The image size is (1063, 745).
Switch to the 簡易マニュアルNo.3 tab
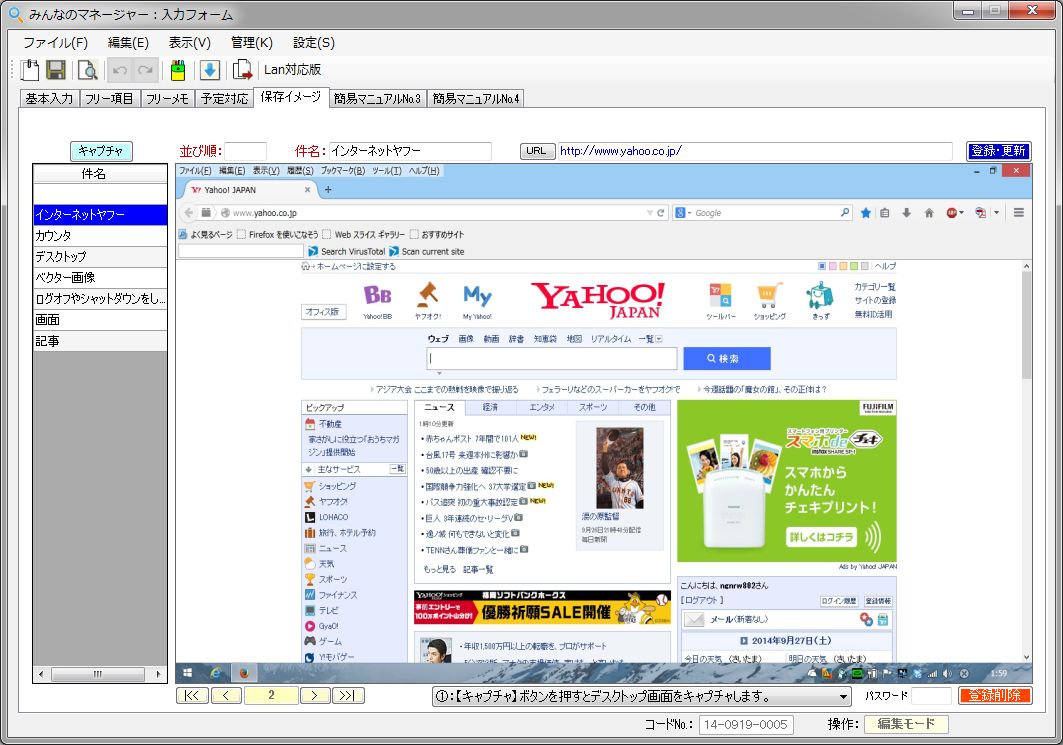tap(378, 98)
